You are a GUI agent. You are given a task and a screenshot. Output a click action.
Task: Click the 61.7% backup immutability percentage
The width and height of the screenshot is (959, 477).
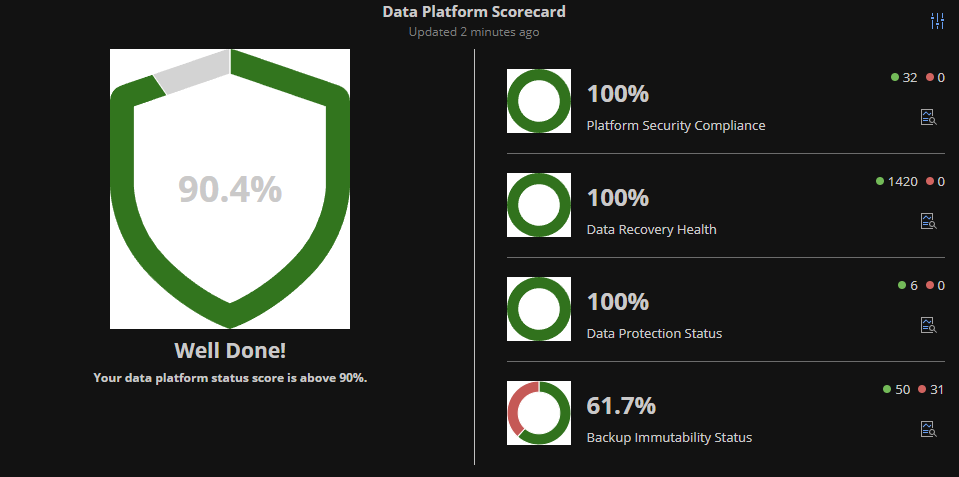click(621, 405)
